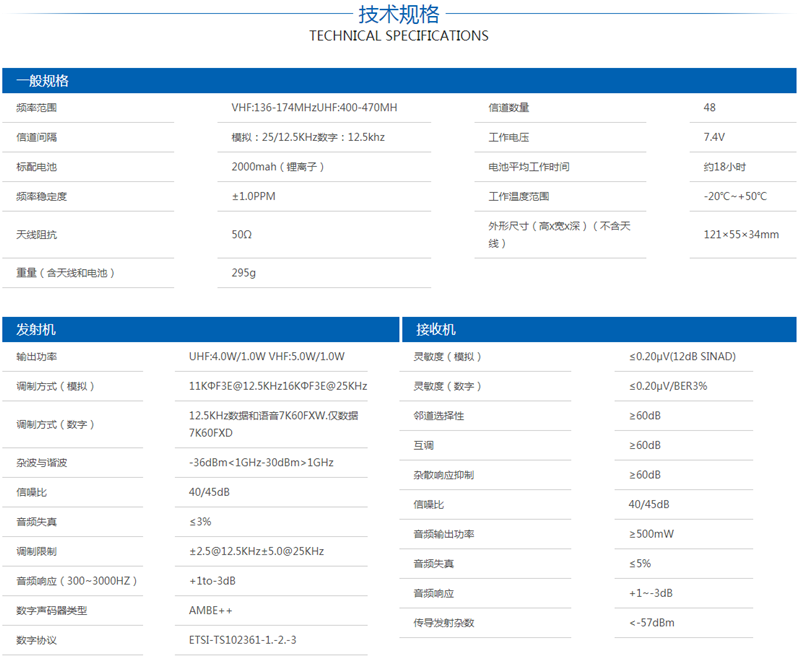Viewport: 800px width, 658px height.
Task: Click the 天线阻抗 label
Action: tap(37, 235)
